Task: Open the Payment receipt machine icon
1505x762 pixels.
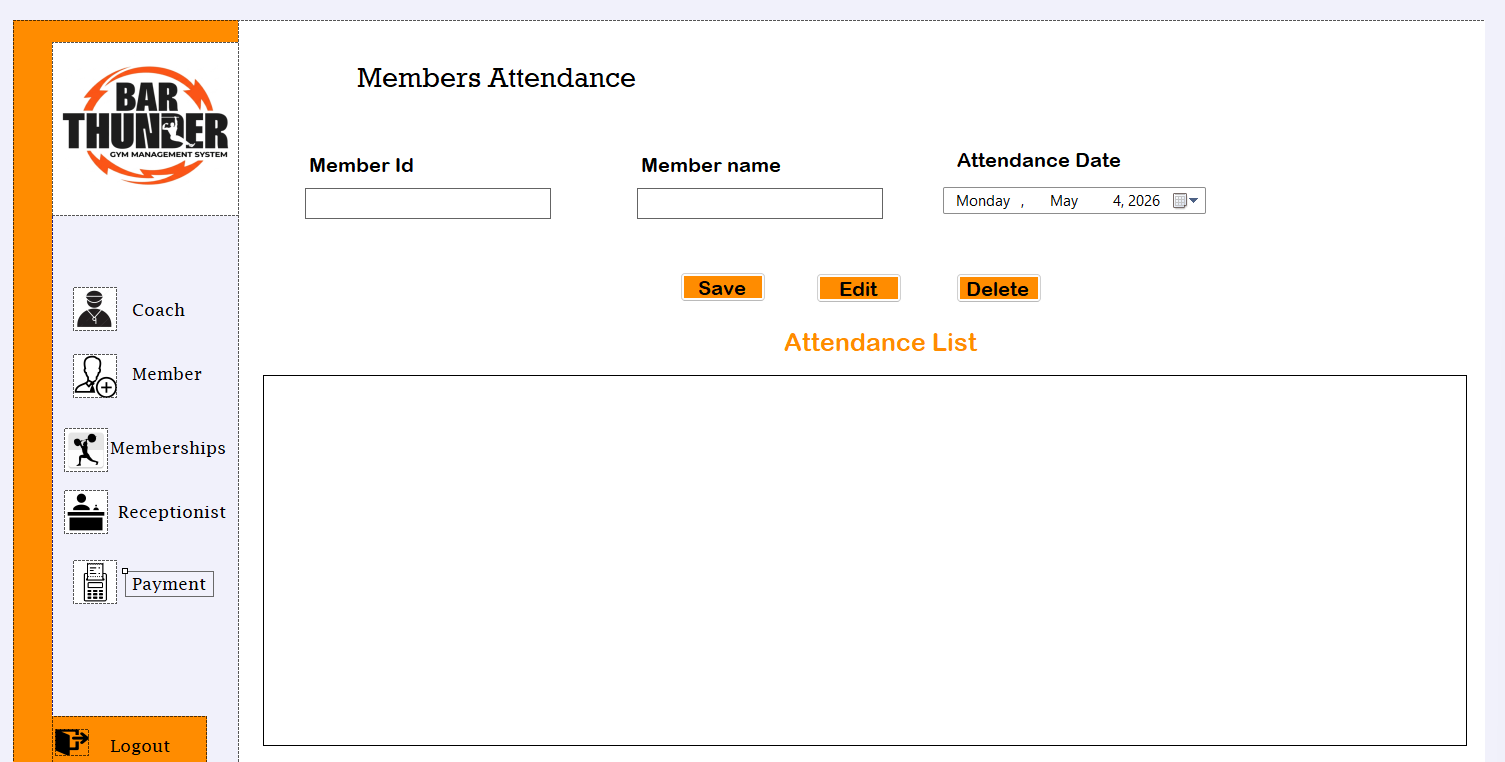Action: point(95,582)
